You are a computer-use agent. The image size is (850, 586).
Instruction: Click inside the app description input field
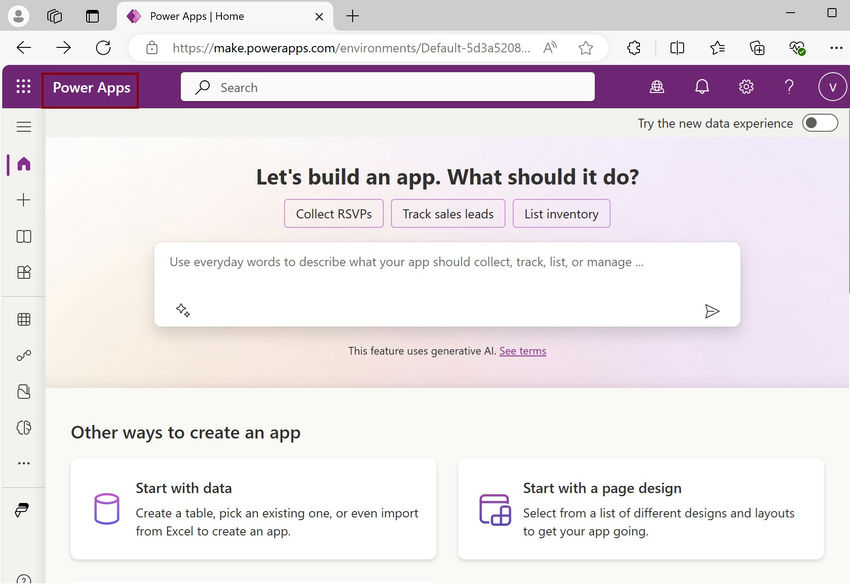[420, 262]
